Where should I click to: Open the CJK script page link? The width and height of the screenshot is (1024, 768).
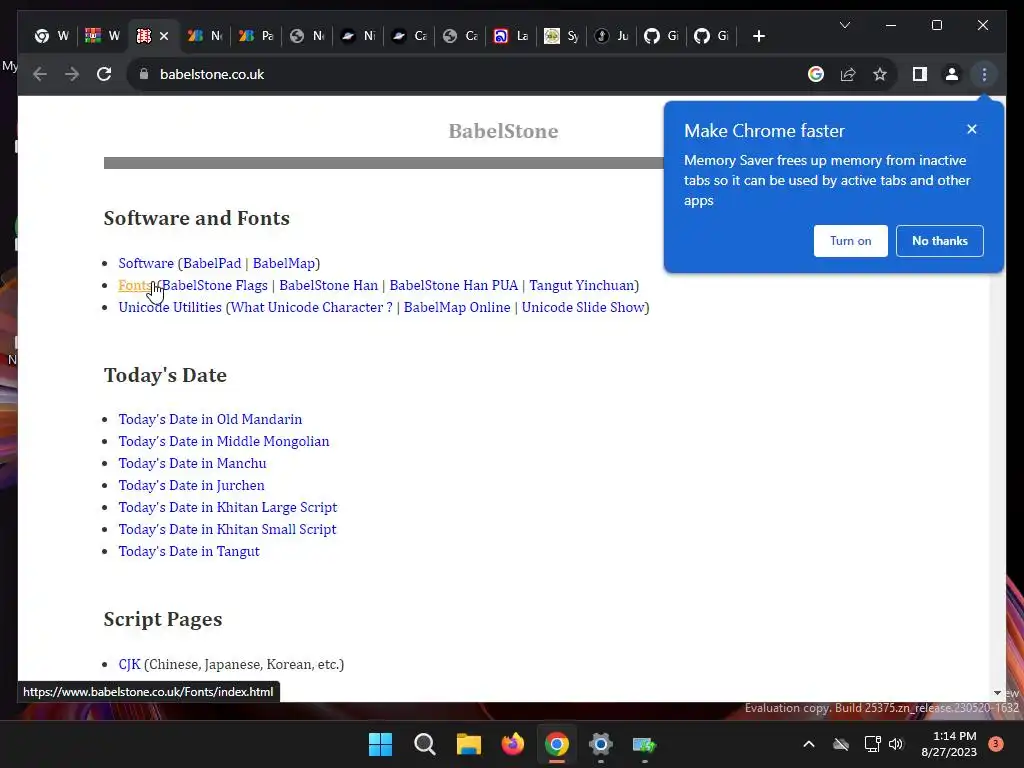pos(129,664)
